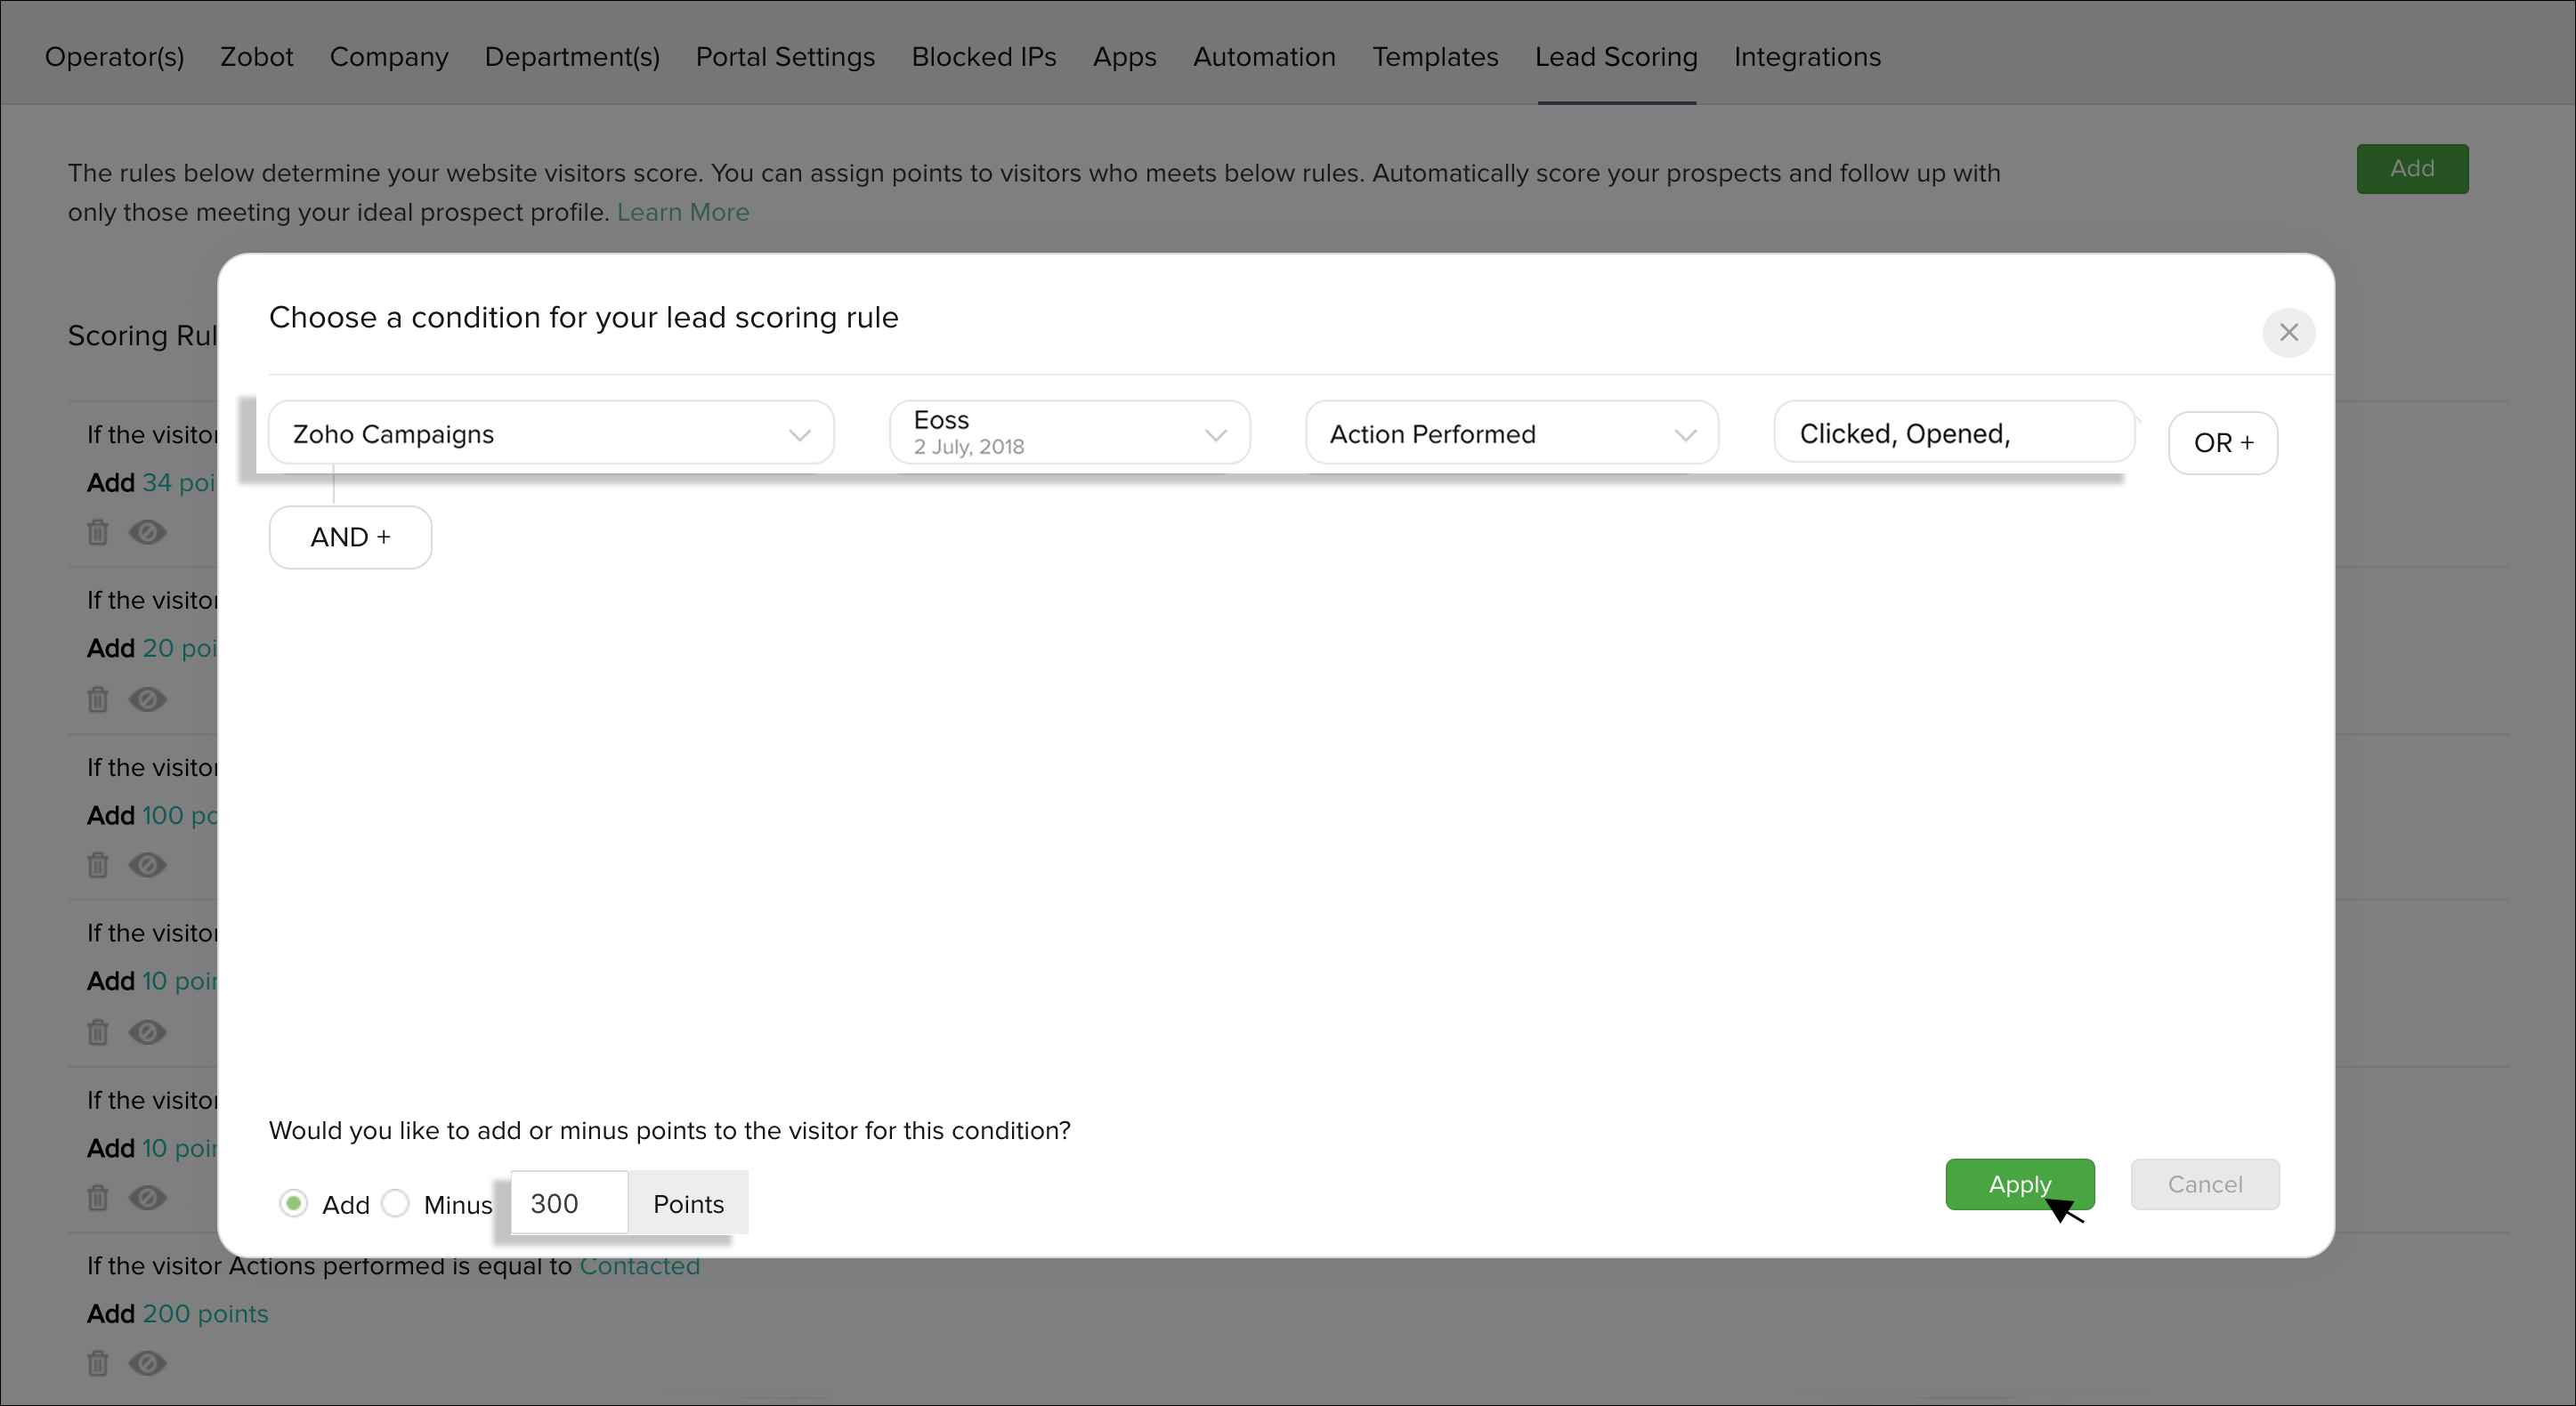Open the Zoho Campaigns dropdown
The image size is (2576, 1406).
(x=551, y=433)
